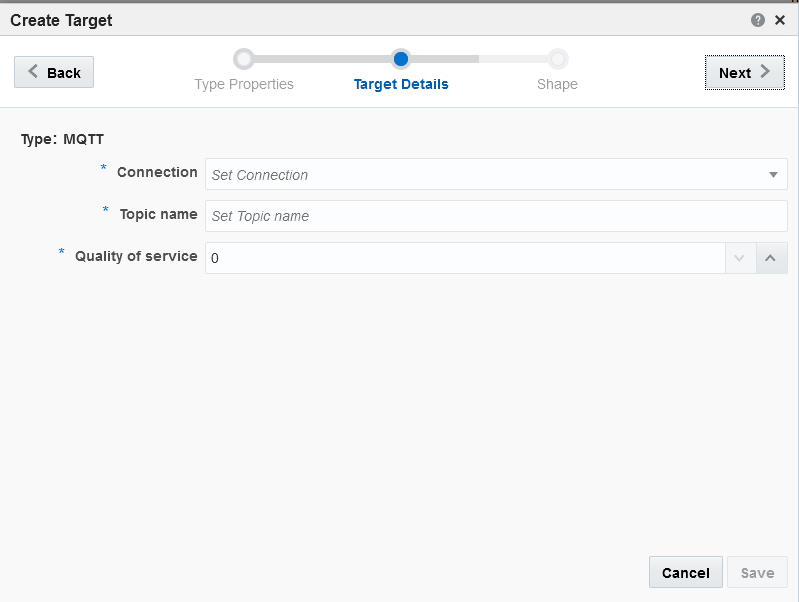Increase Quality of service with up chevron

pyautogui.click(x=771, y=258)
